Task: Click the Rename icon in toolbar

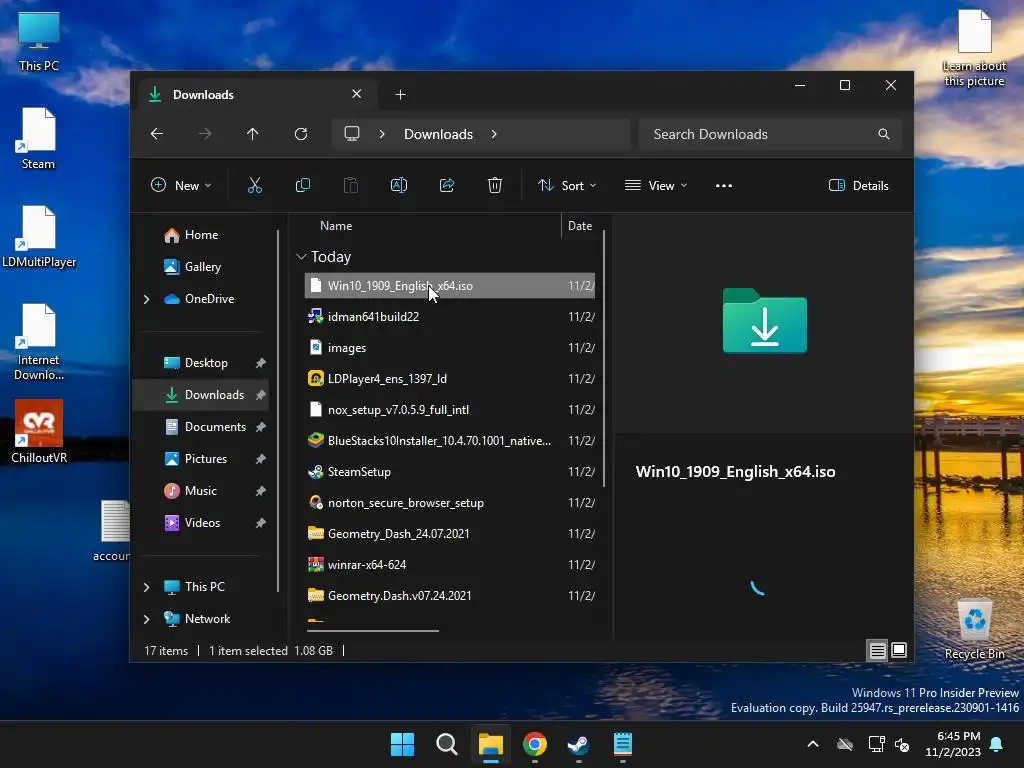Action: click(x=399, y=185)
